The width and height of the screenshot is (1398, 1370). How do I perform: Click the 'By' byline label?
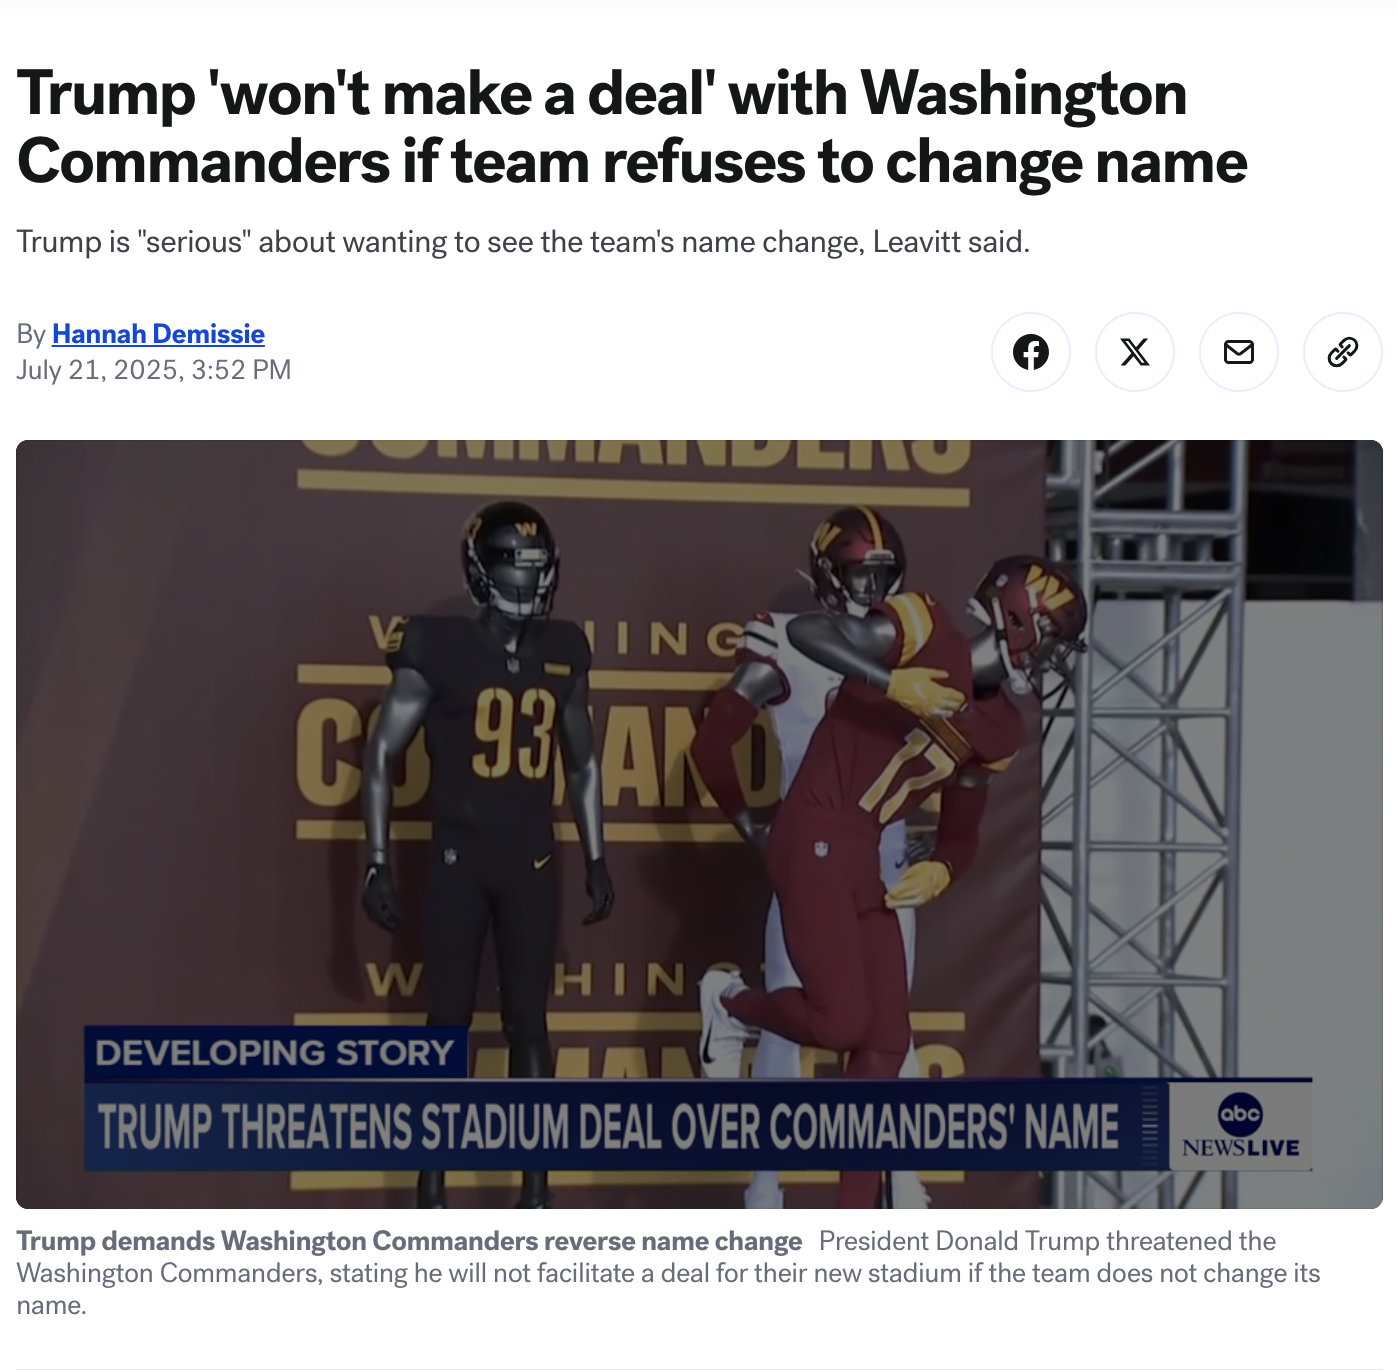[31, 334]
